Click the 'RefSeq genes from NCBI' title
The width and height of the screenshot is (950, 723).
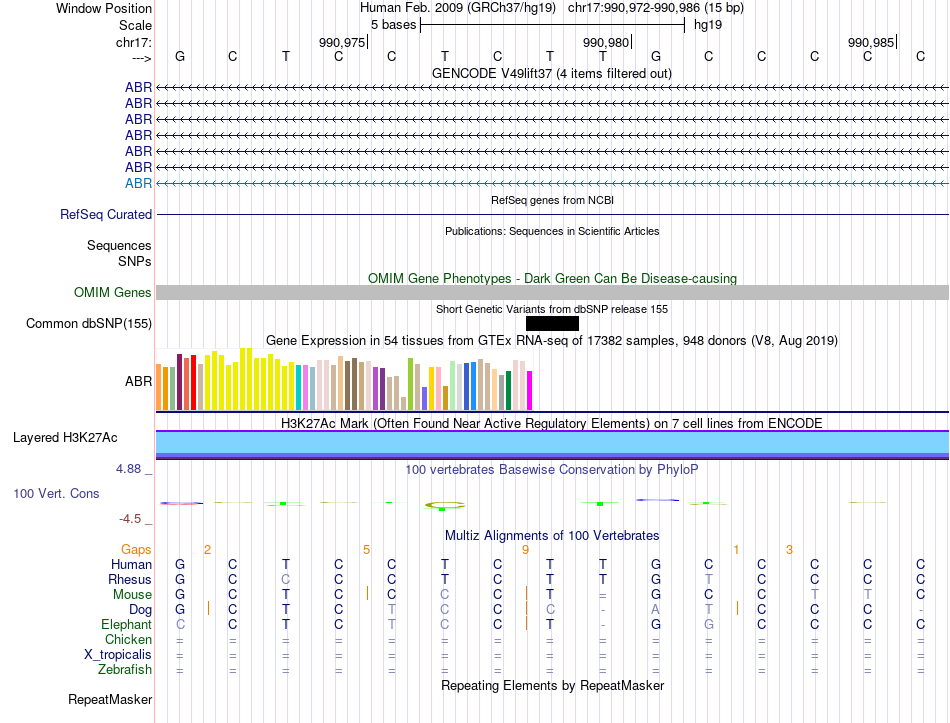[553, 200]
